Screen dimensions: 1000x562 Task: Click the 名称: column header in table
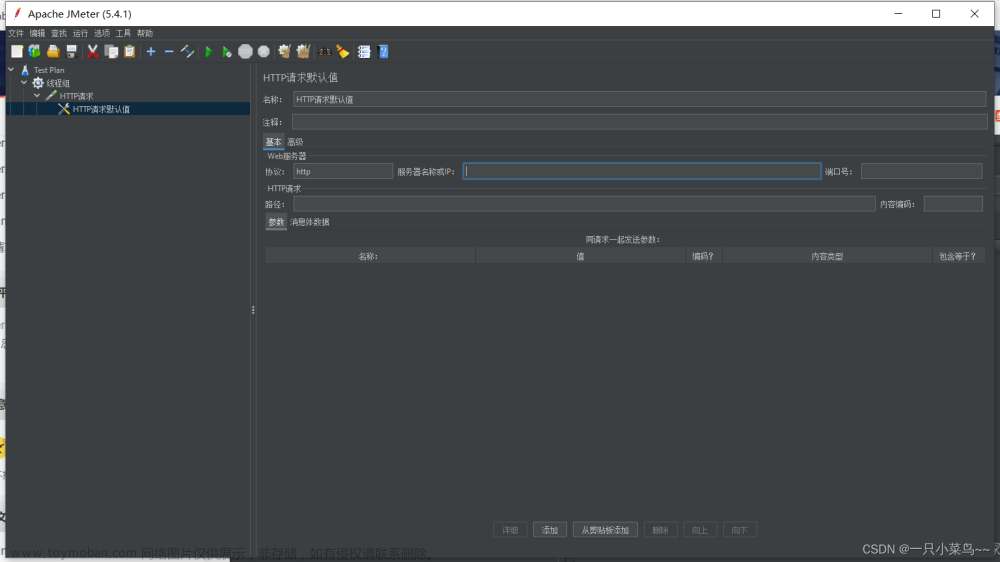point(370,256)
